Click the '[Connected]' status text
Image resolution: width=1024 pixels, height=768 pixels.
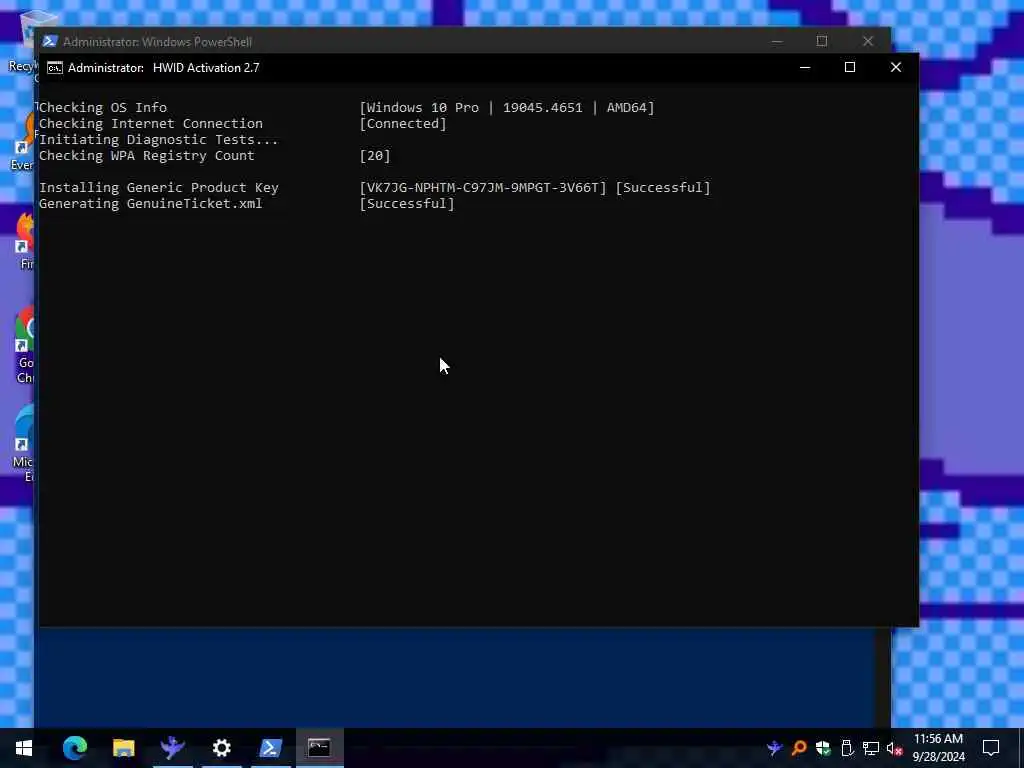click(x=403, y=123)
